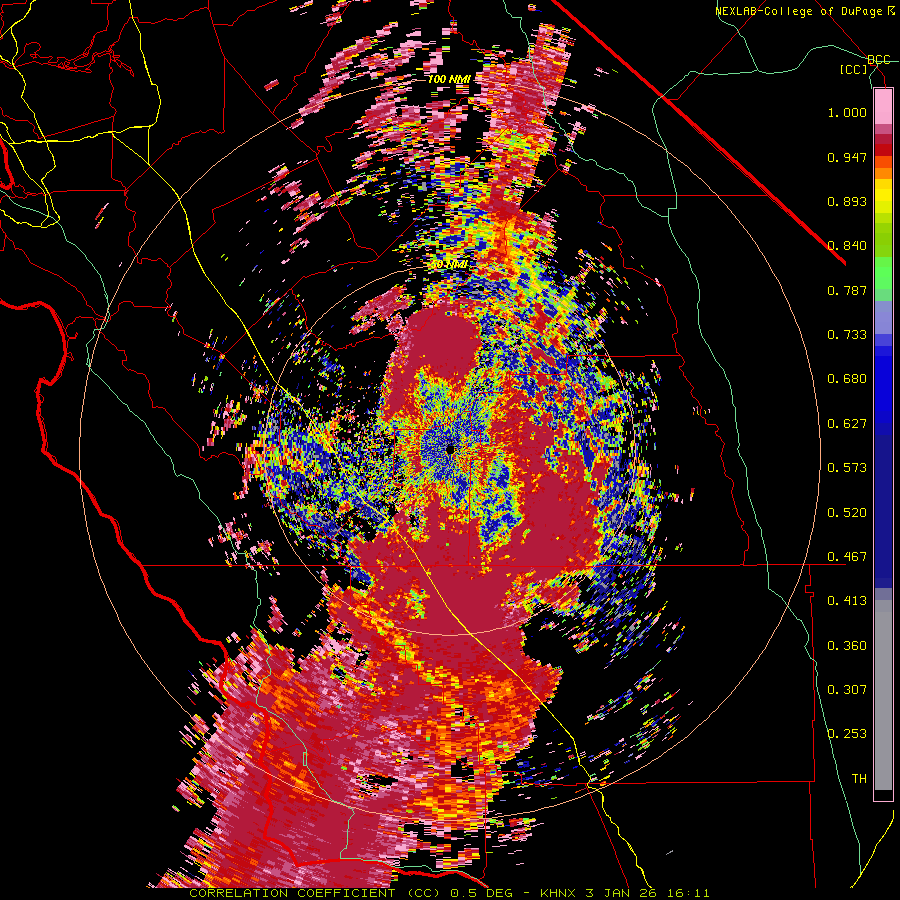
Task: Click the TH threshold label in legend
Action: (x=859, y=779)
